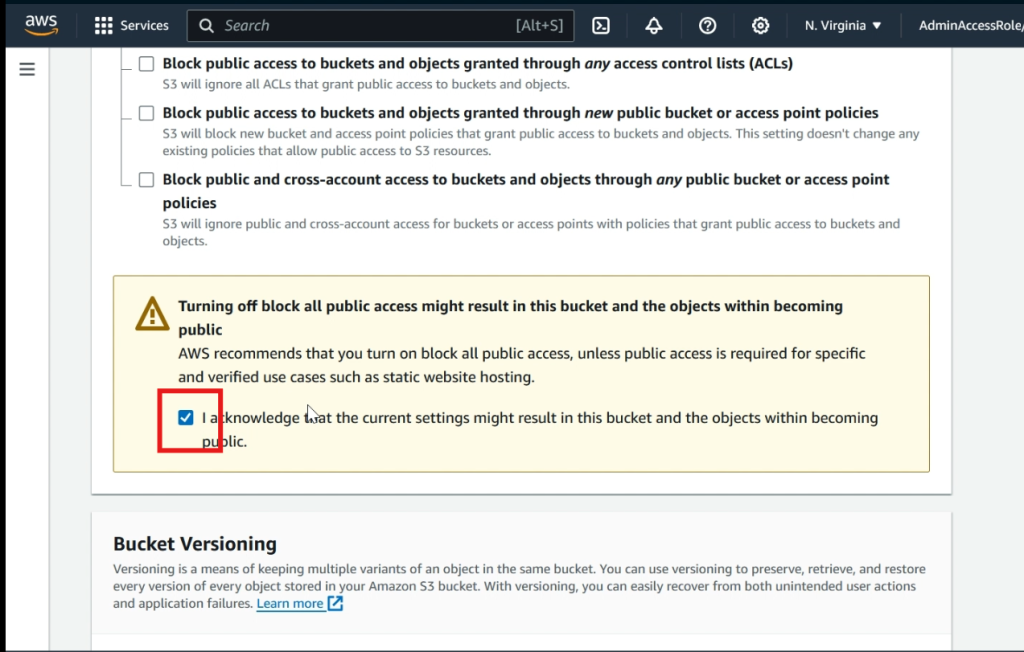Open the help question mark menu
This screenshot has width=1024, height=652.
[708, 26]
